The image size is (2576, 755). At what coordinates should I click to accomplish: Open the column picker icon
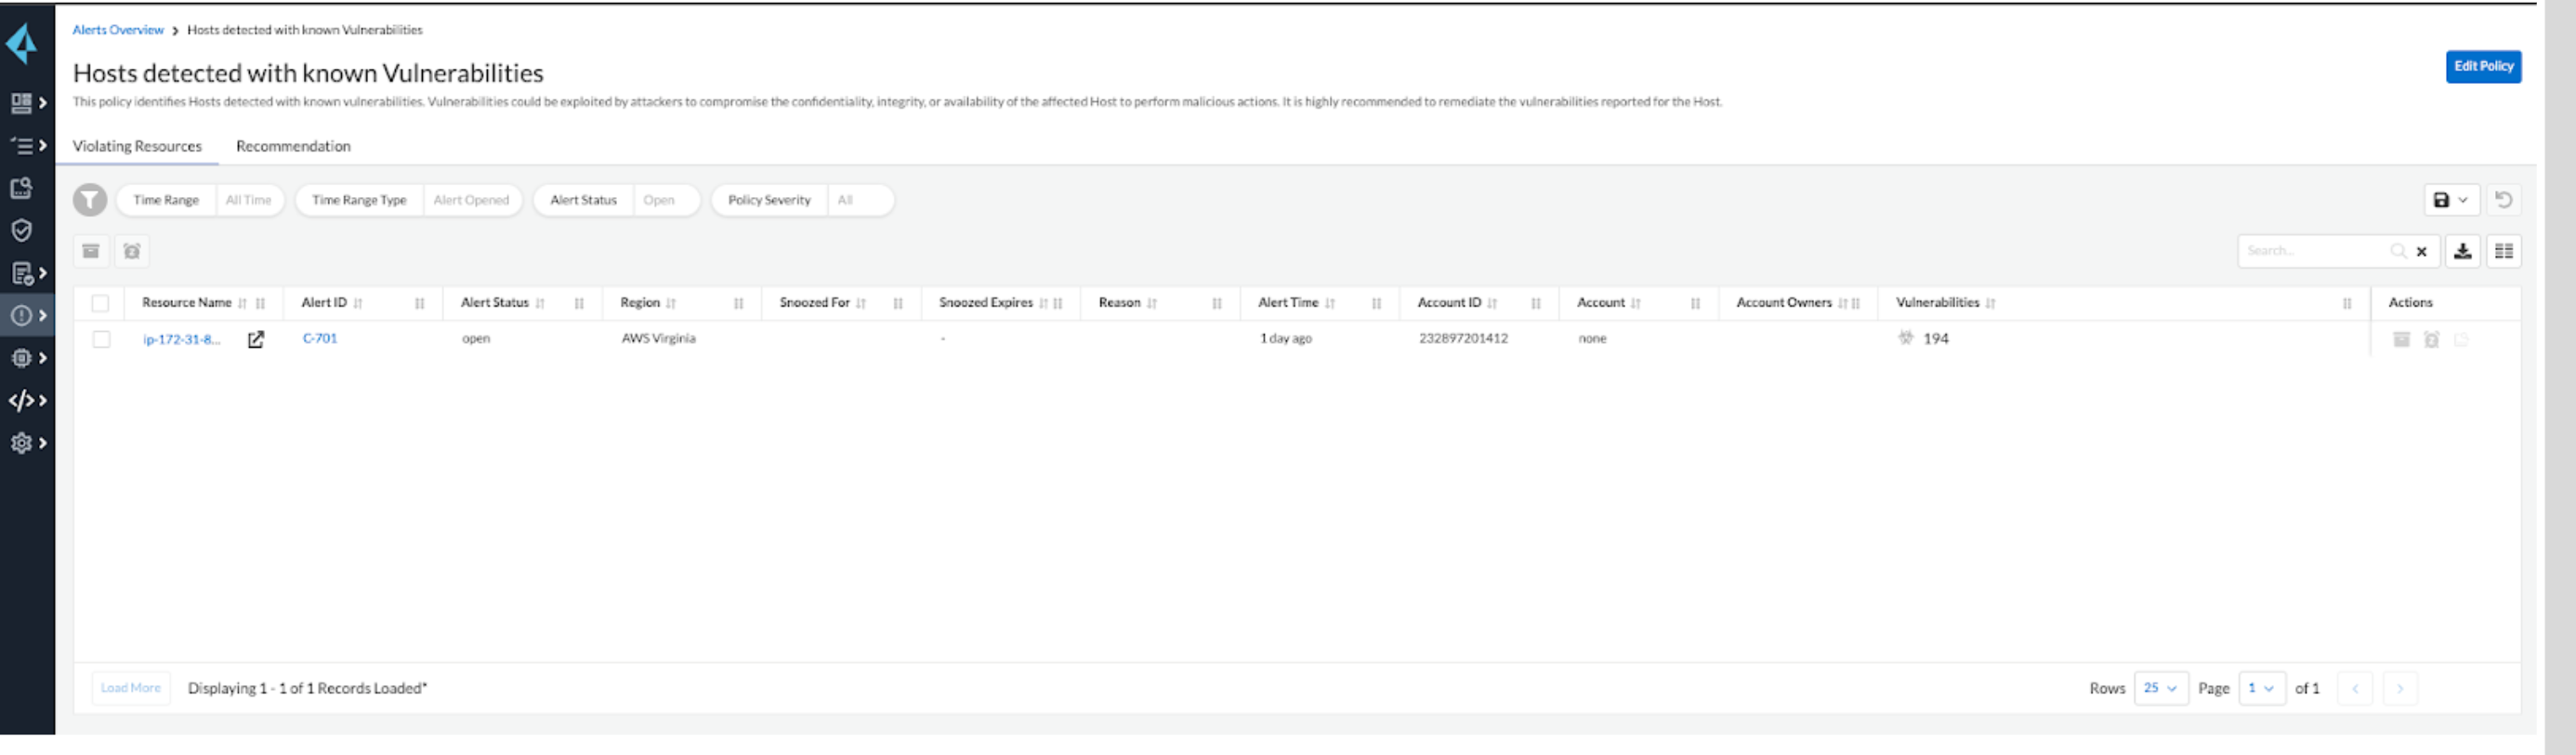(x=2503, y=251)
